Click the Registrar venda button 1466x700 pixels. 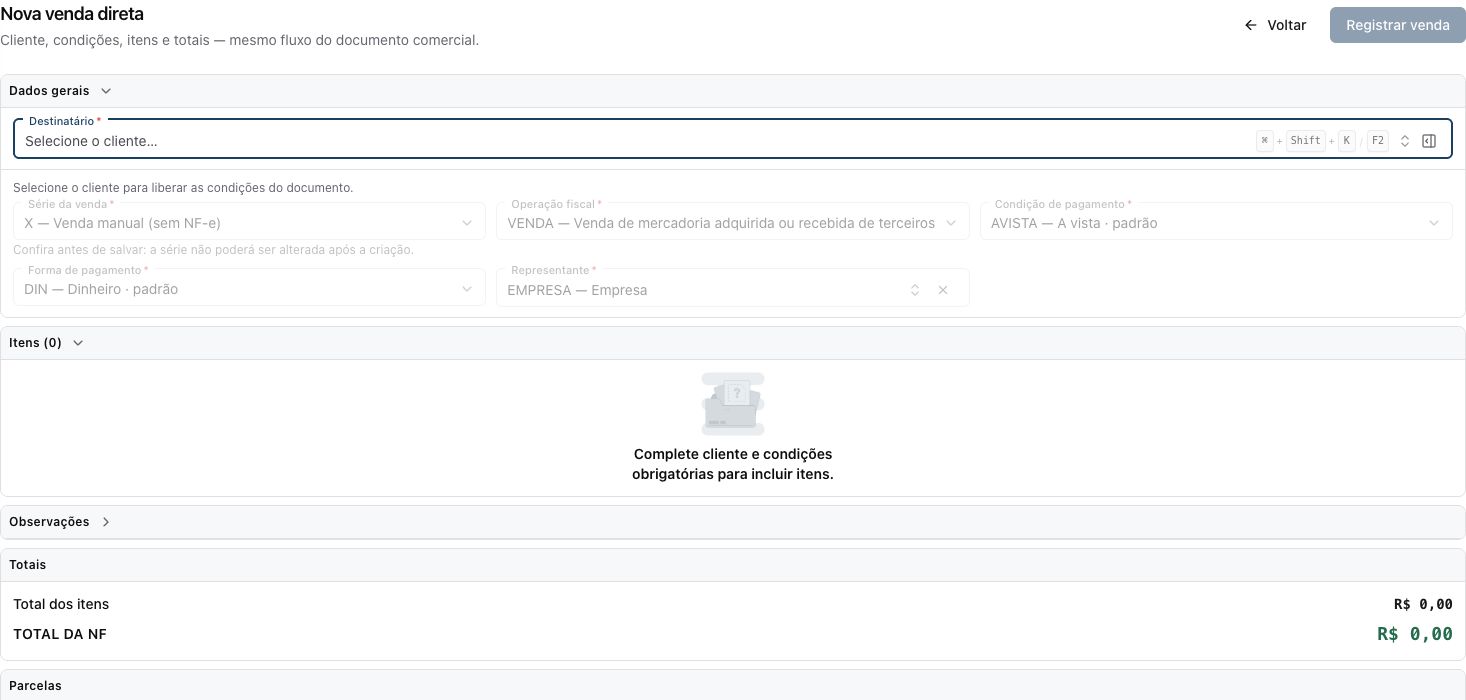(1398, 25)
